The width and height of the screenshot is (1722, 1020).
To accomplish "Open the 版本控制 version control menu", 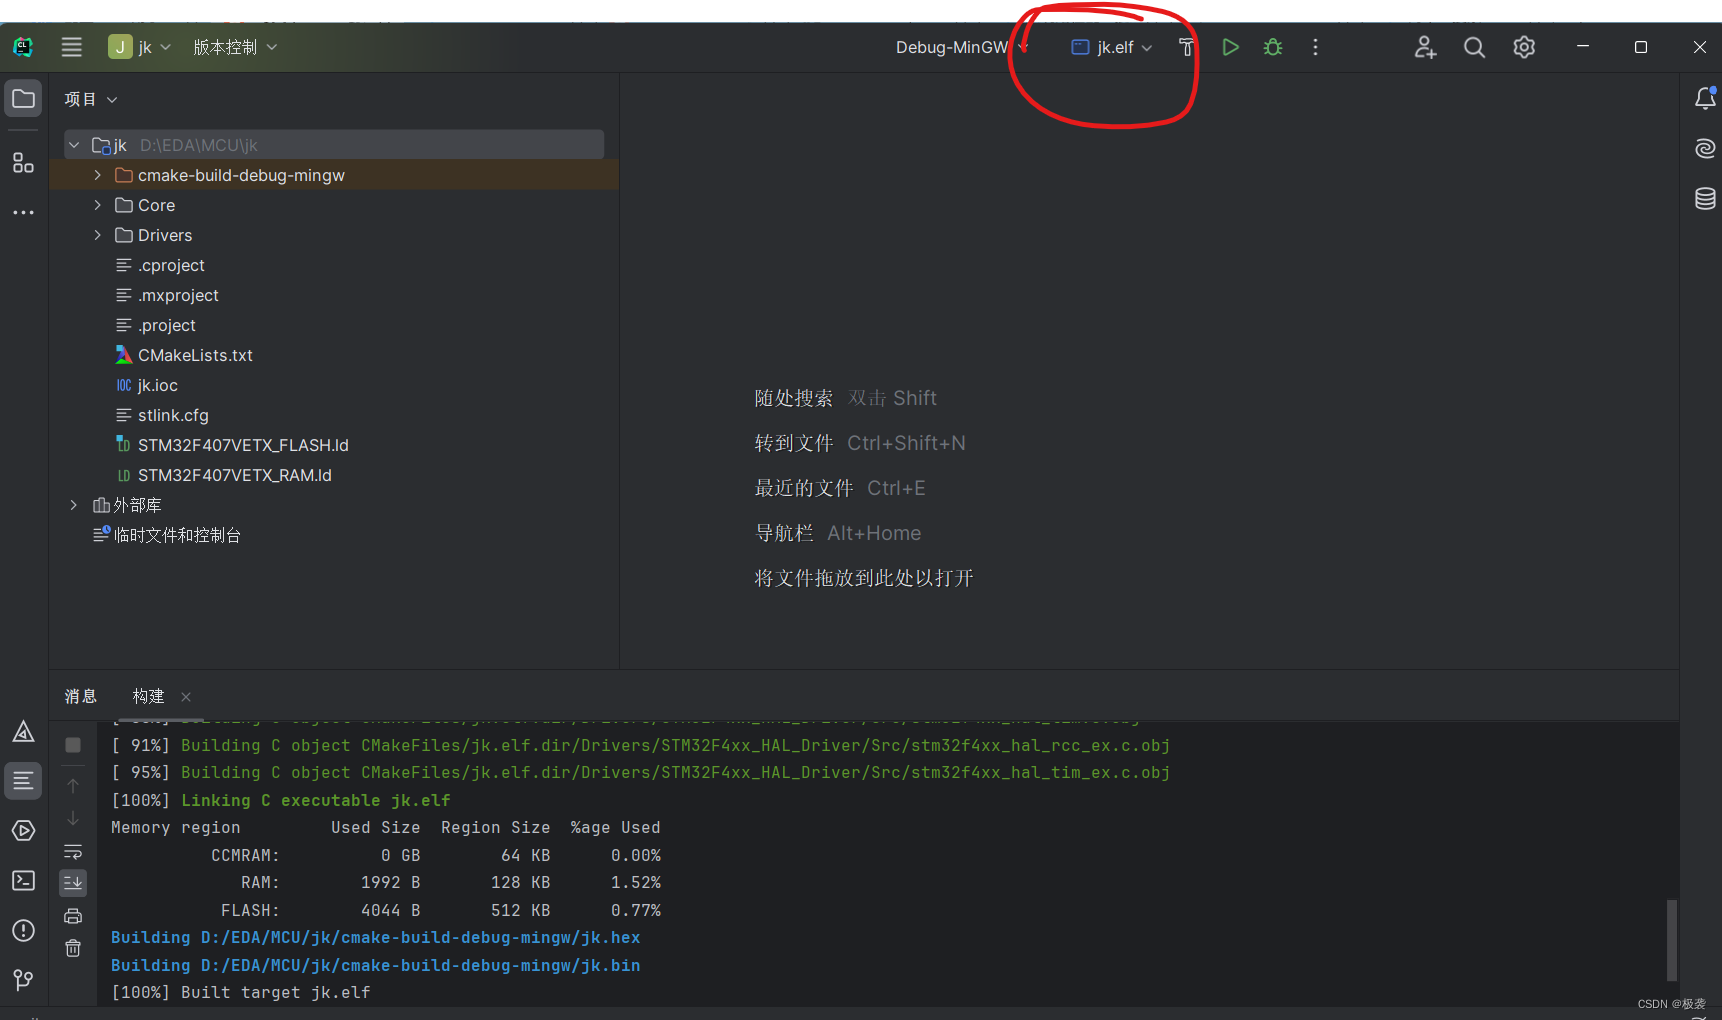I will pyautogui.click(x=235, y=47).
